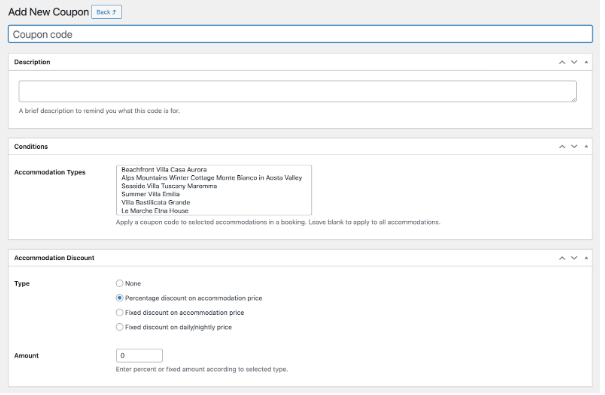This screenshot has width=605, height=395.
Task: Move the Conditions panel down
Action: click(574, 147)
